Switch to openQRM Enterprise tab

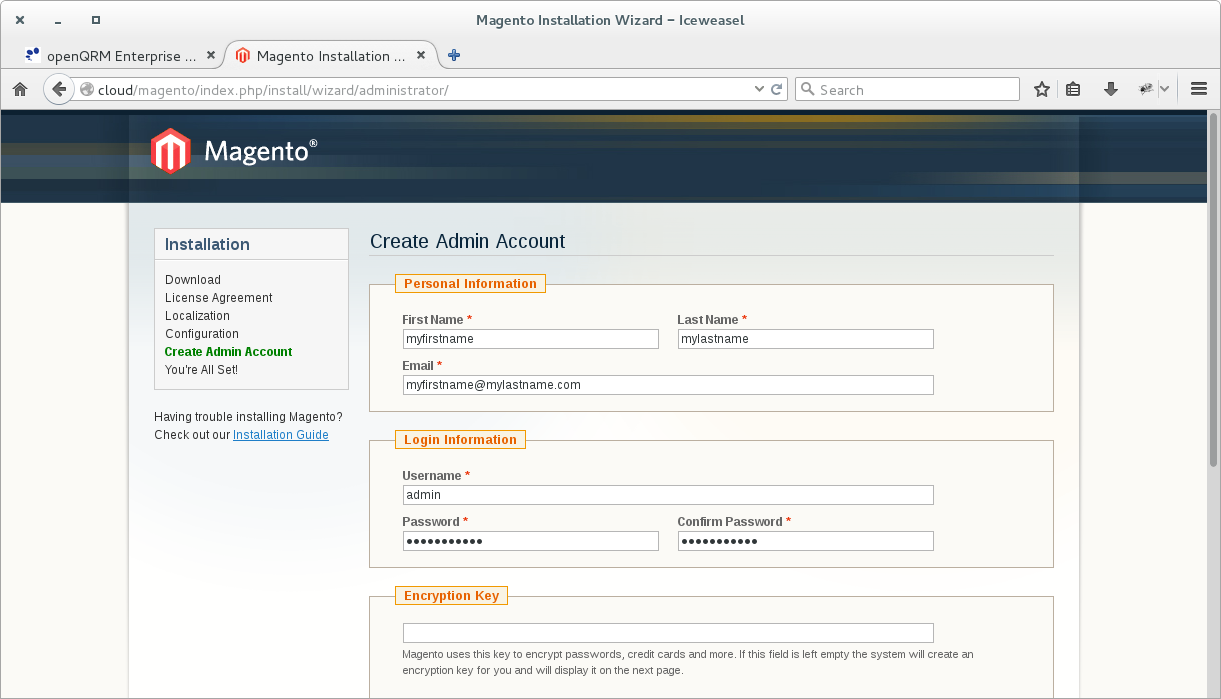click(122, 56)
